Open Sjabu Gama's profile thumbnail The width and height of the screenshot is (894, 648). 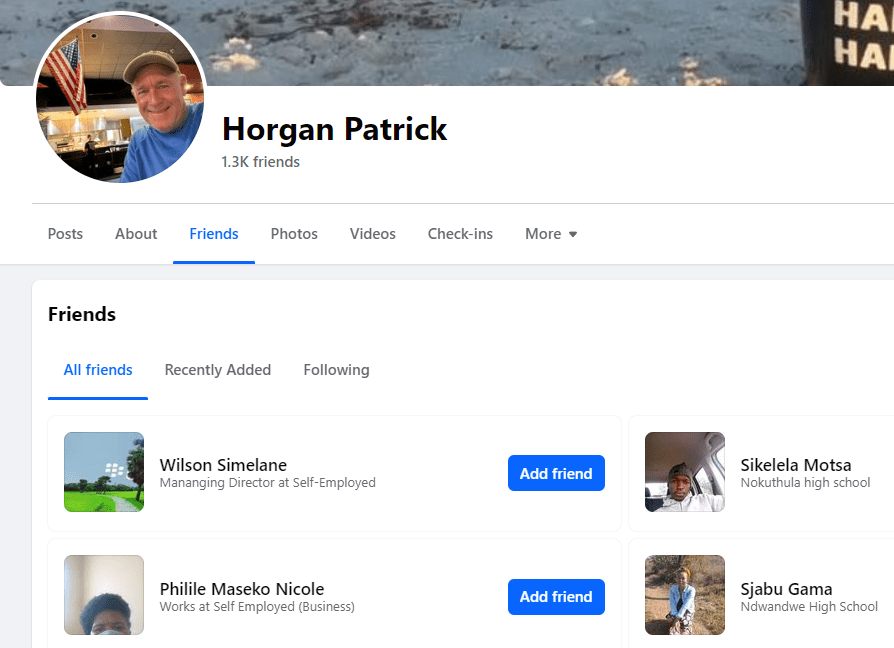pos(685,595)
